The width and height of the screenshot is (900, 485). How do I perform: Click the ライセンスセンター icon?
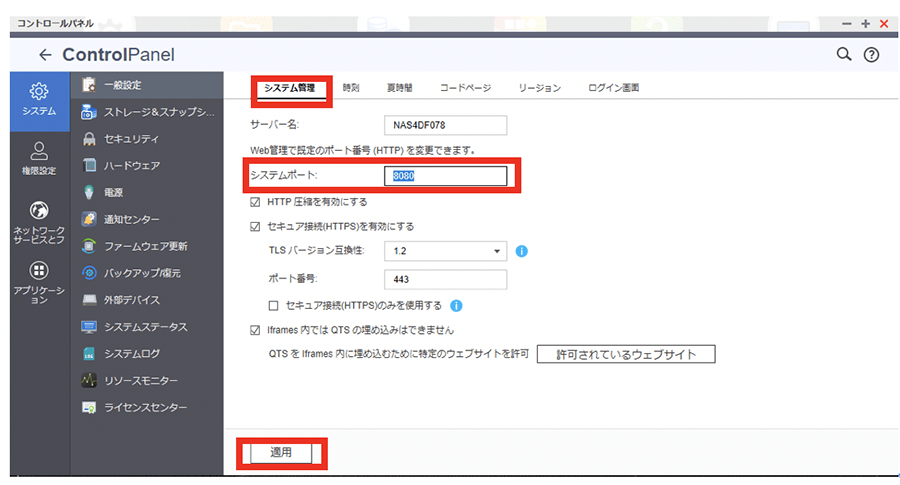88,407
